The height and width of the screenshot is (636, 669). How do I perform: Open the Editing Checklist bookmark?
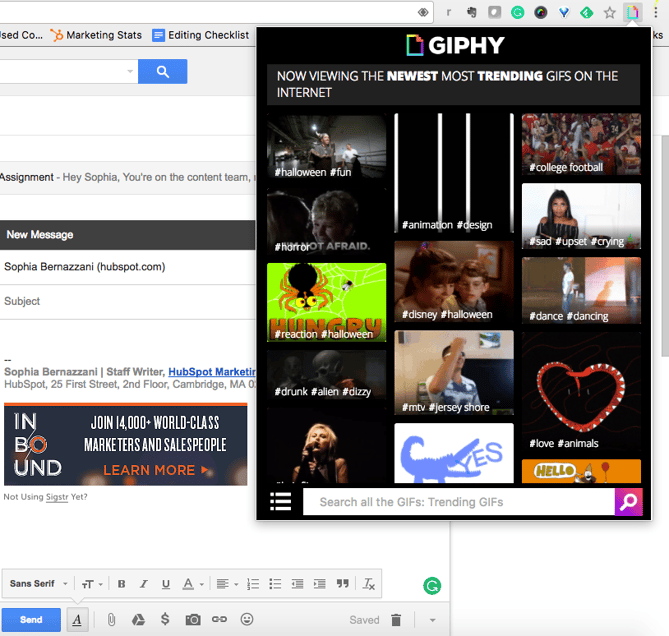200,35
